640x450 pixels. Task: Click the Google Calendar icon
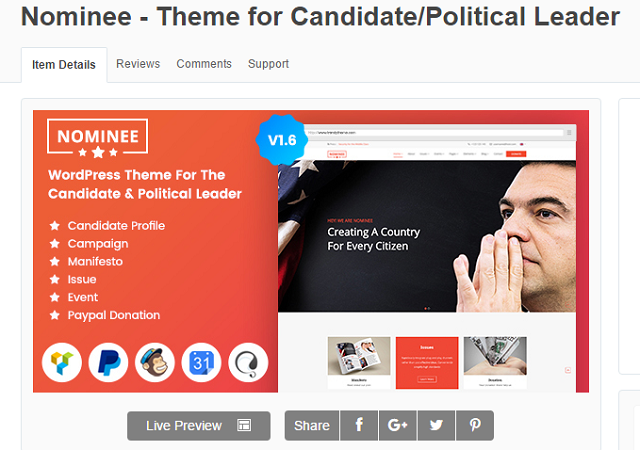(202, 363)
